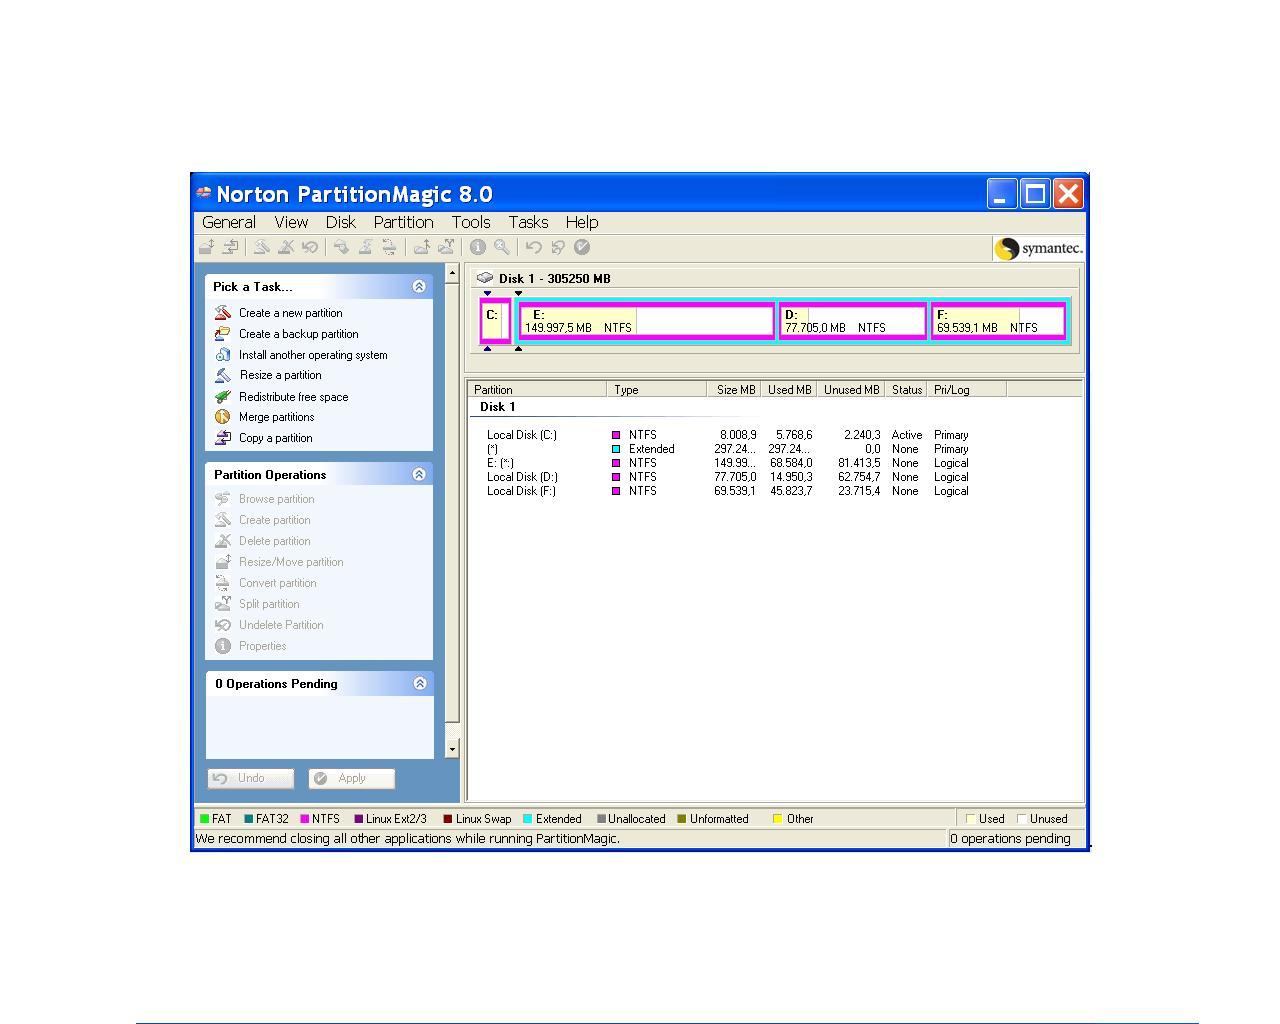Click the Merge partitions task icon
The image size is (1280, 1024).
[223, 417]
